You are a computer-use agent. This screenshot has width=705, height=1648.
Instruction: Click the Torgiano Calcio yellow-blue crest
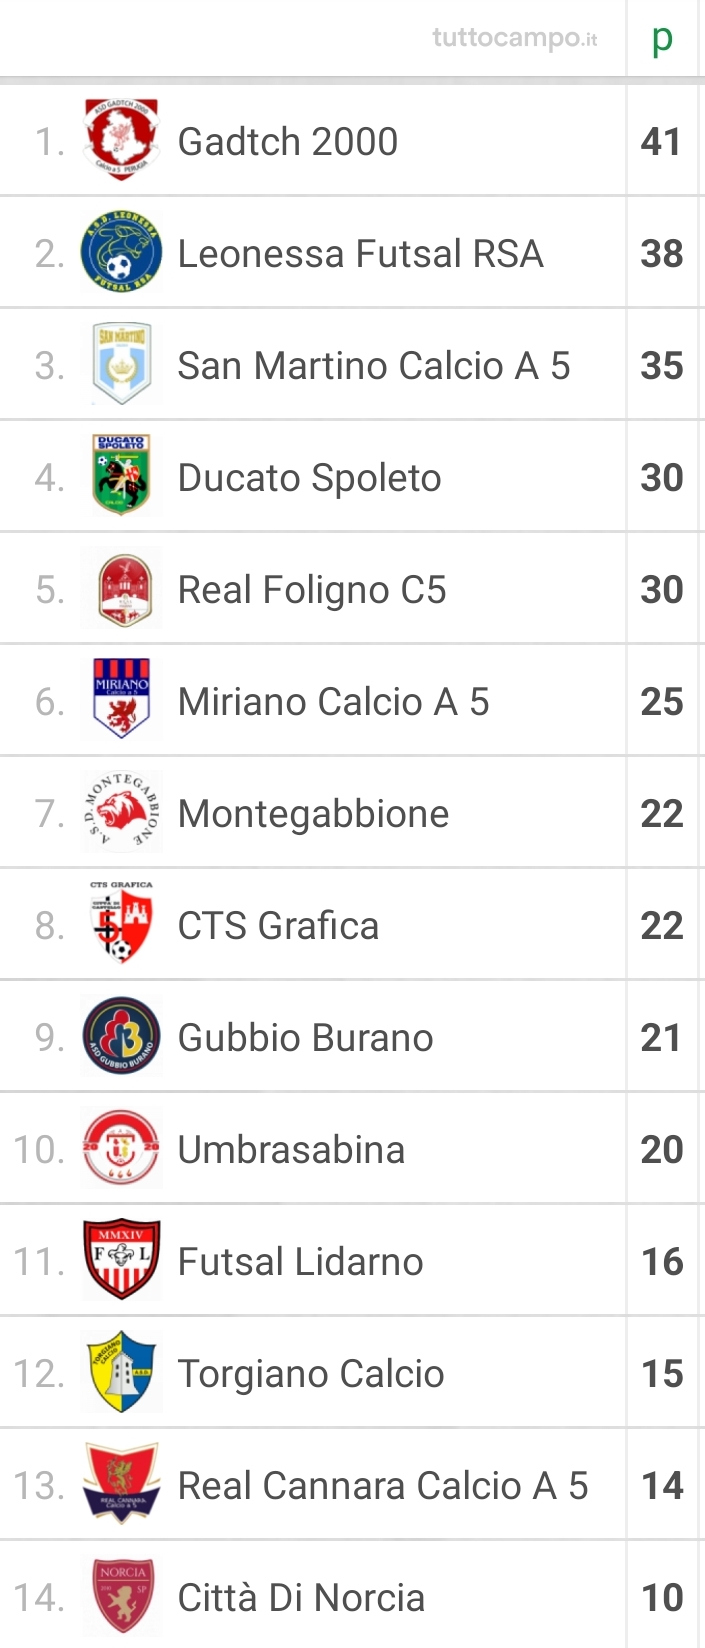coord(121,1372)
